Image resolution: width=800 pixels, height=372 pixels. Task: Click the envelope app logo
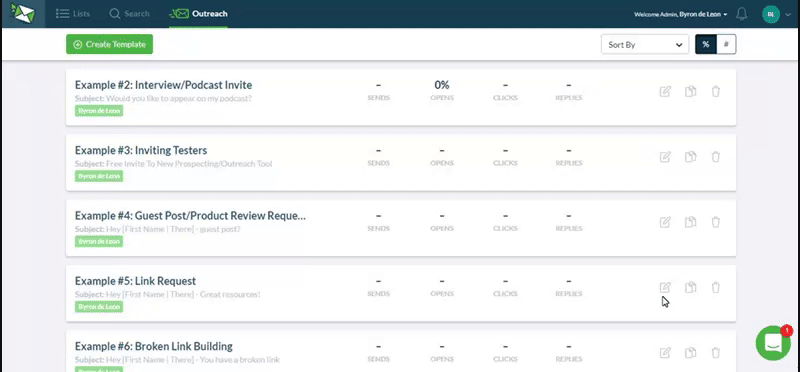click(23, 13)
